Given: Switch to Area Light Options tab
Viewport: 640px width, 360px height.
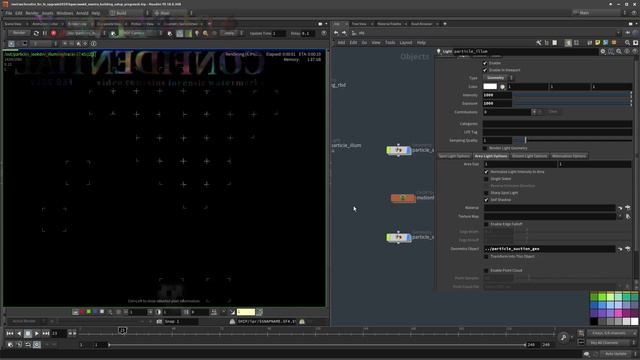Looking at the screenshot, I should [x=491, y=156].
